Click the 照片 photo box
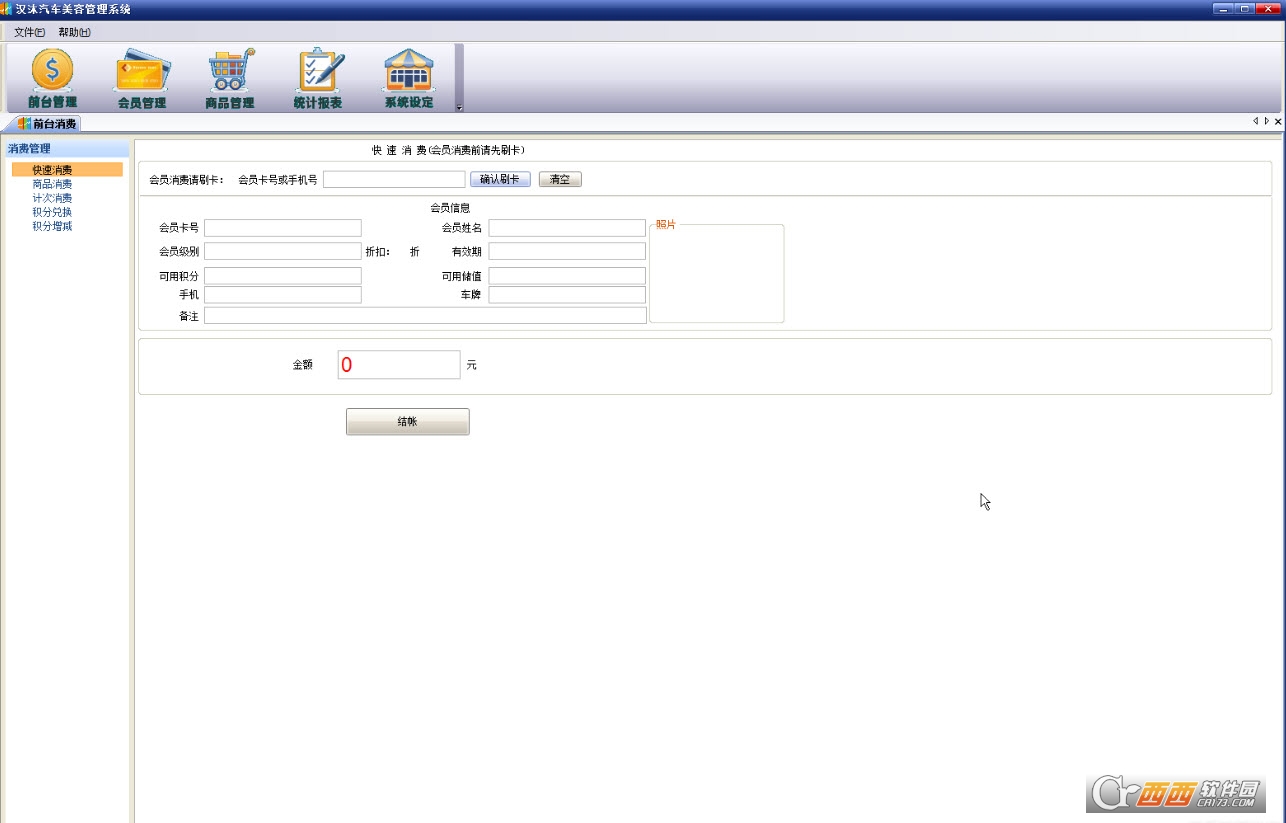The height and width of the screenshot is (823, 1286). pyautogui.click(x=717, y=274)
